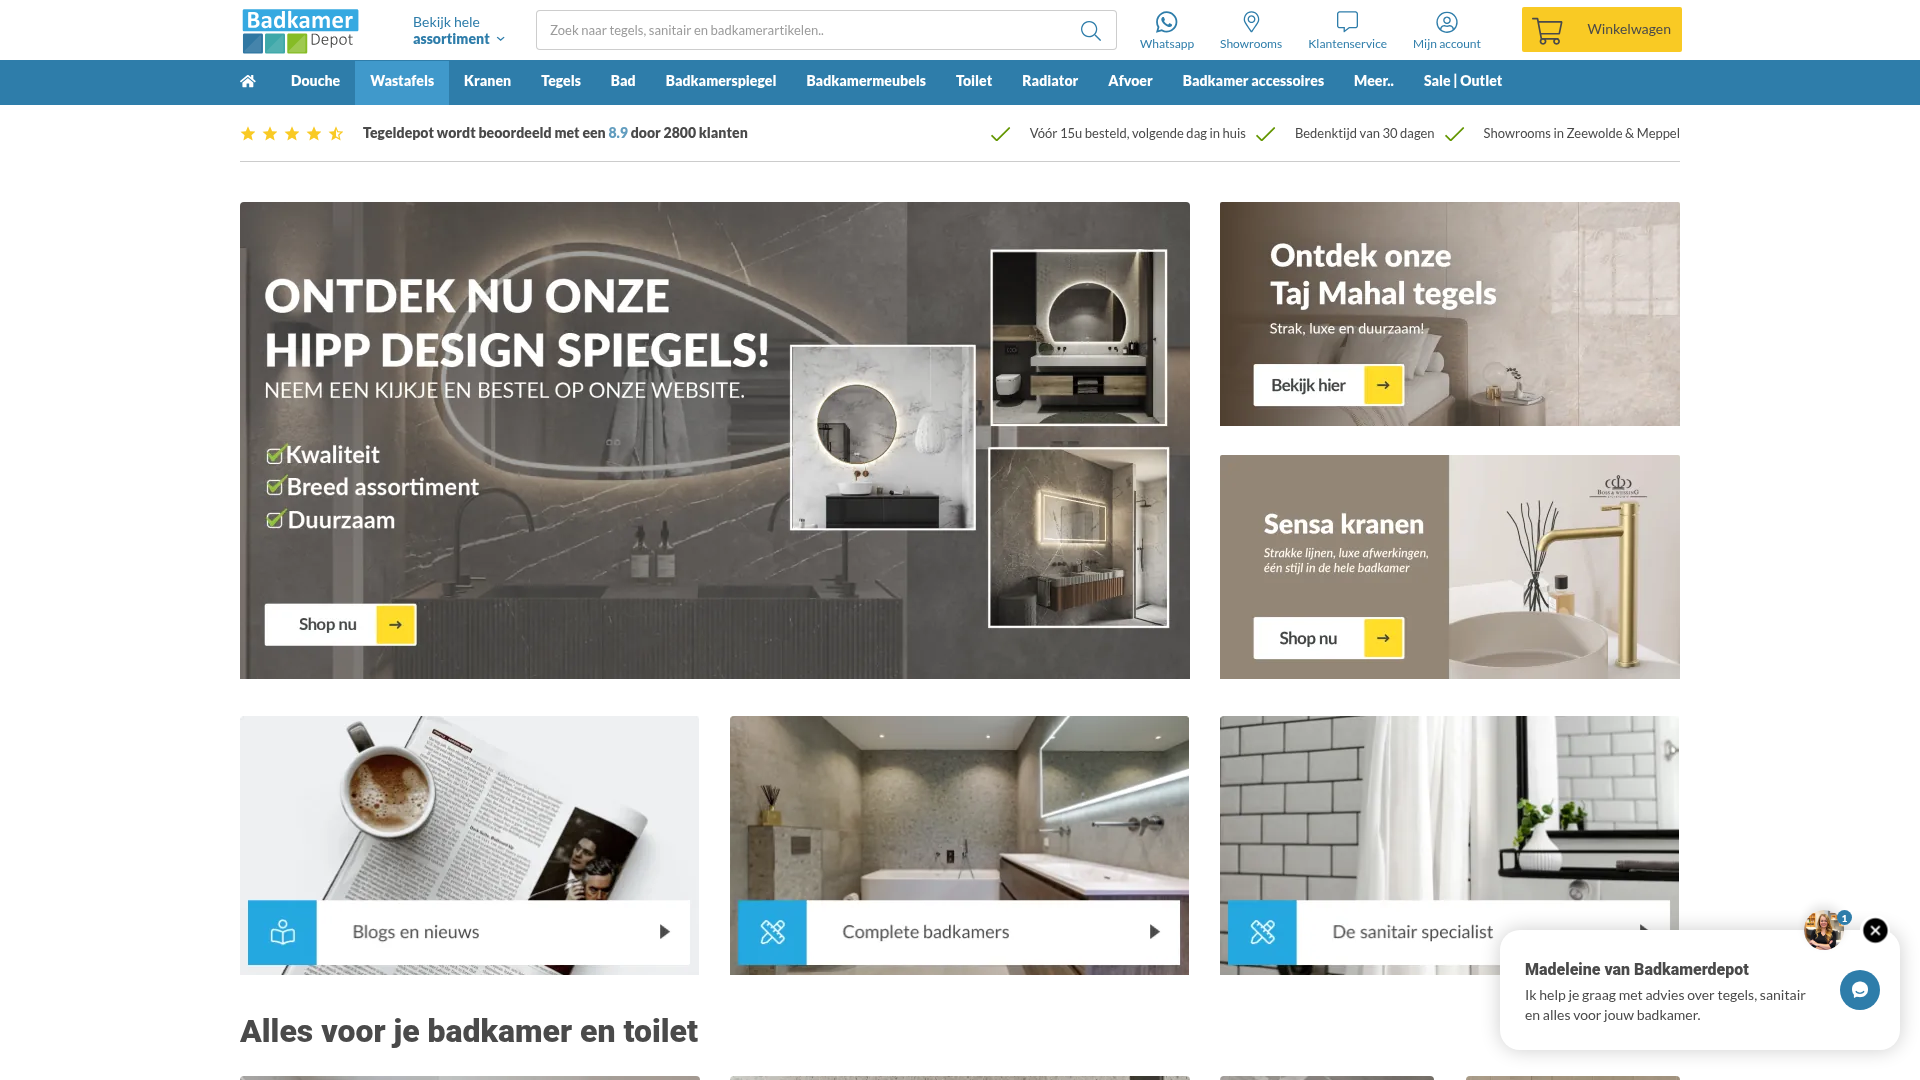This screenshot has height=1080, width=1920.
Task: Open Whatsapp contact icon
Action: [x=1166, y=22]
